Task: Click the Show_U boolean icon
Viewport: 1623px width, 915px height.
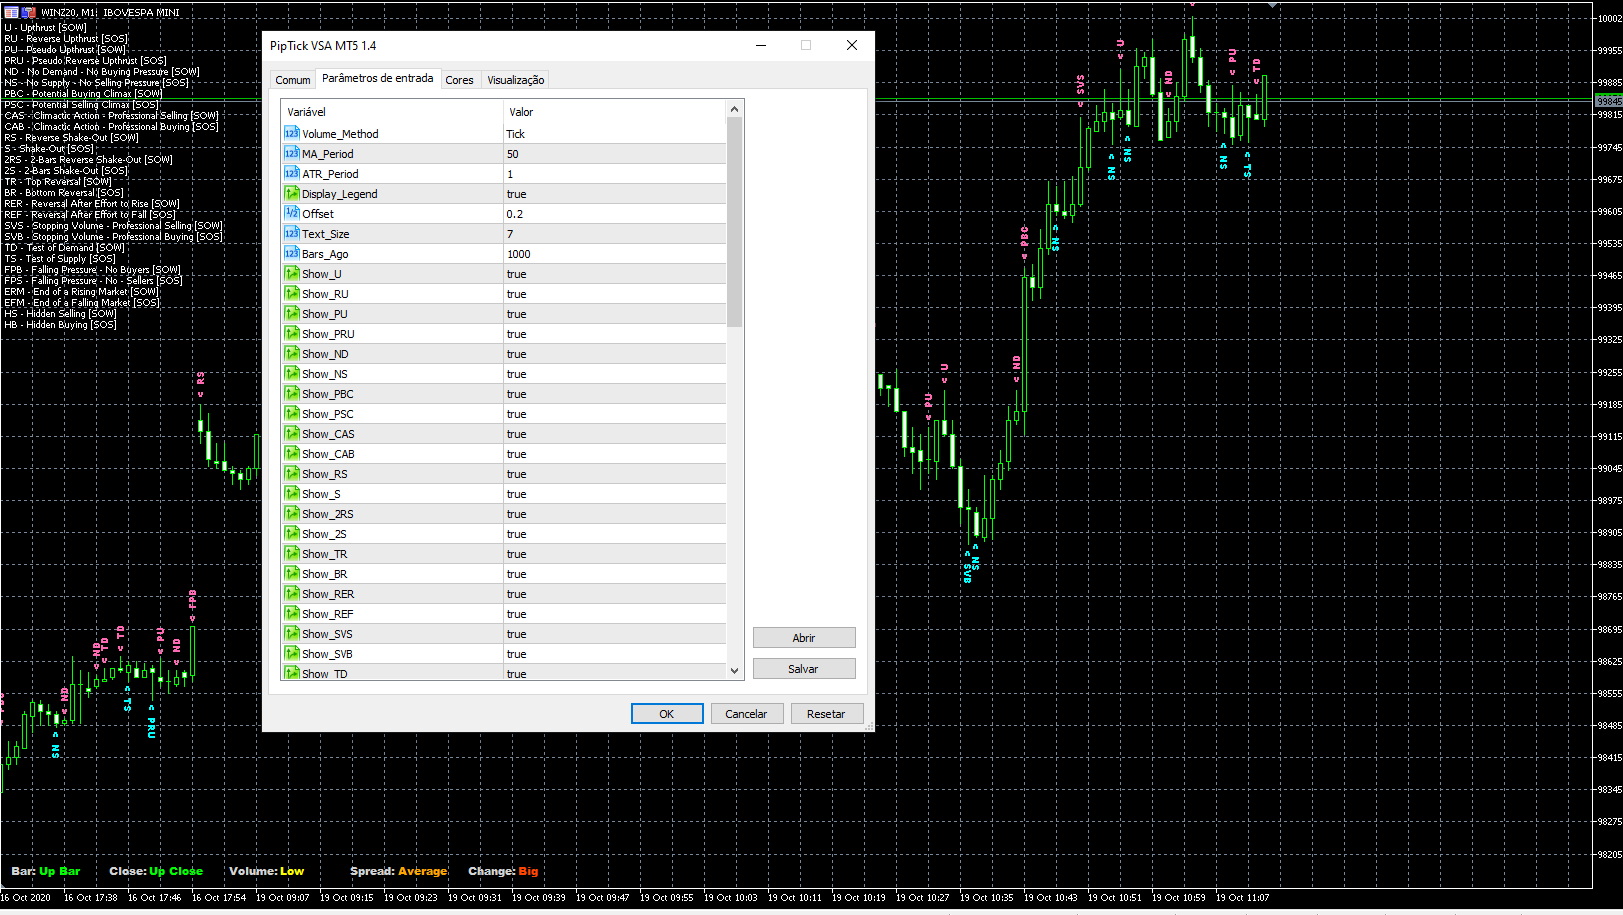Action: (291, 273)
